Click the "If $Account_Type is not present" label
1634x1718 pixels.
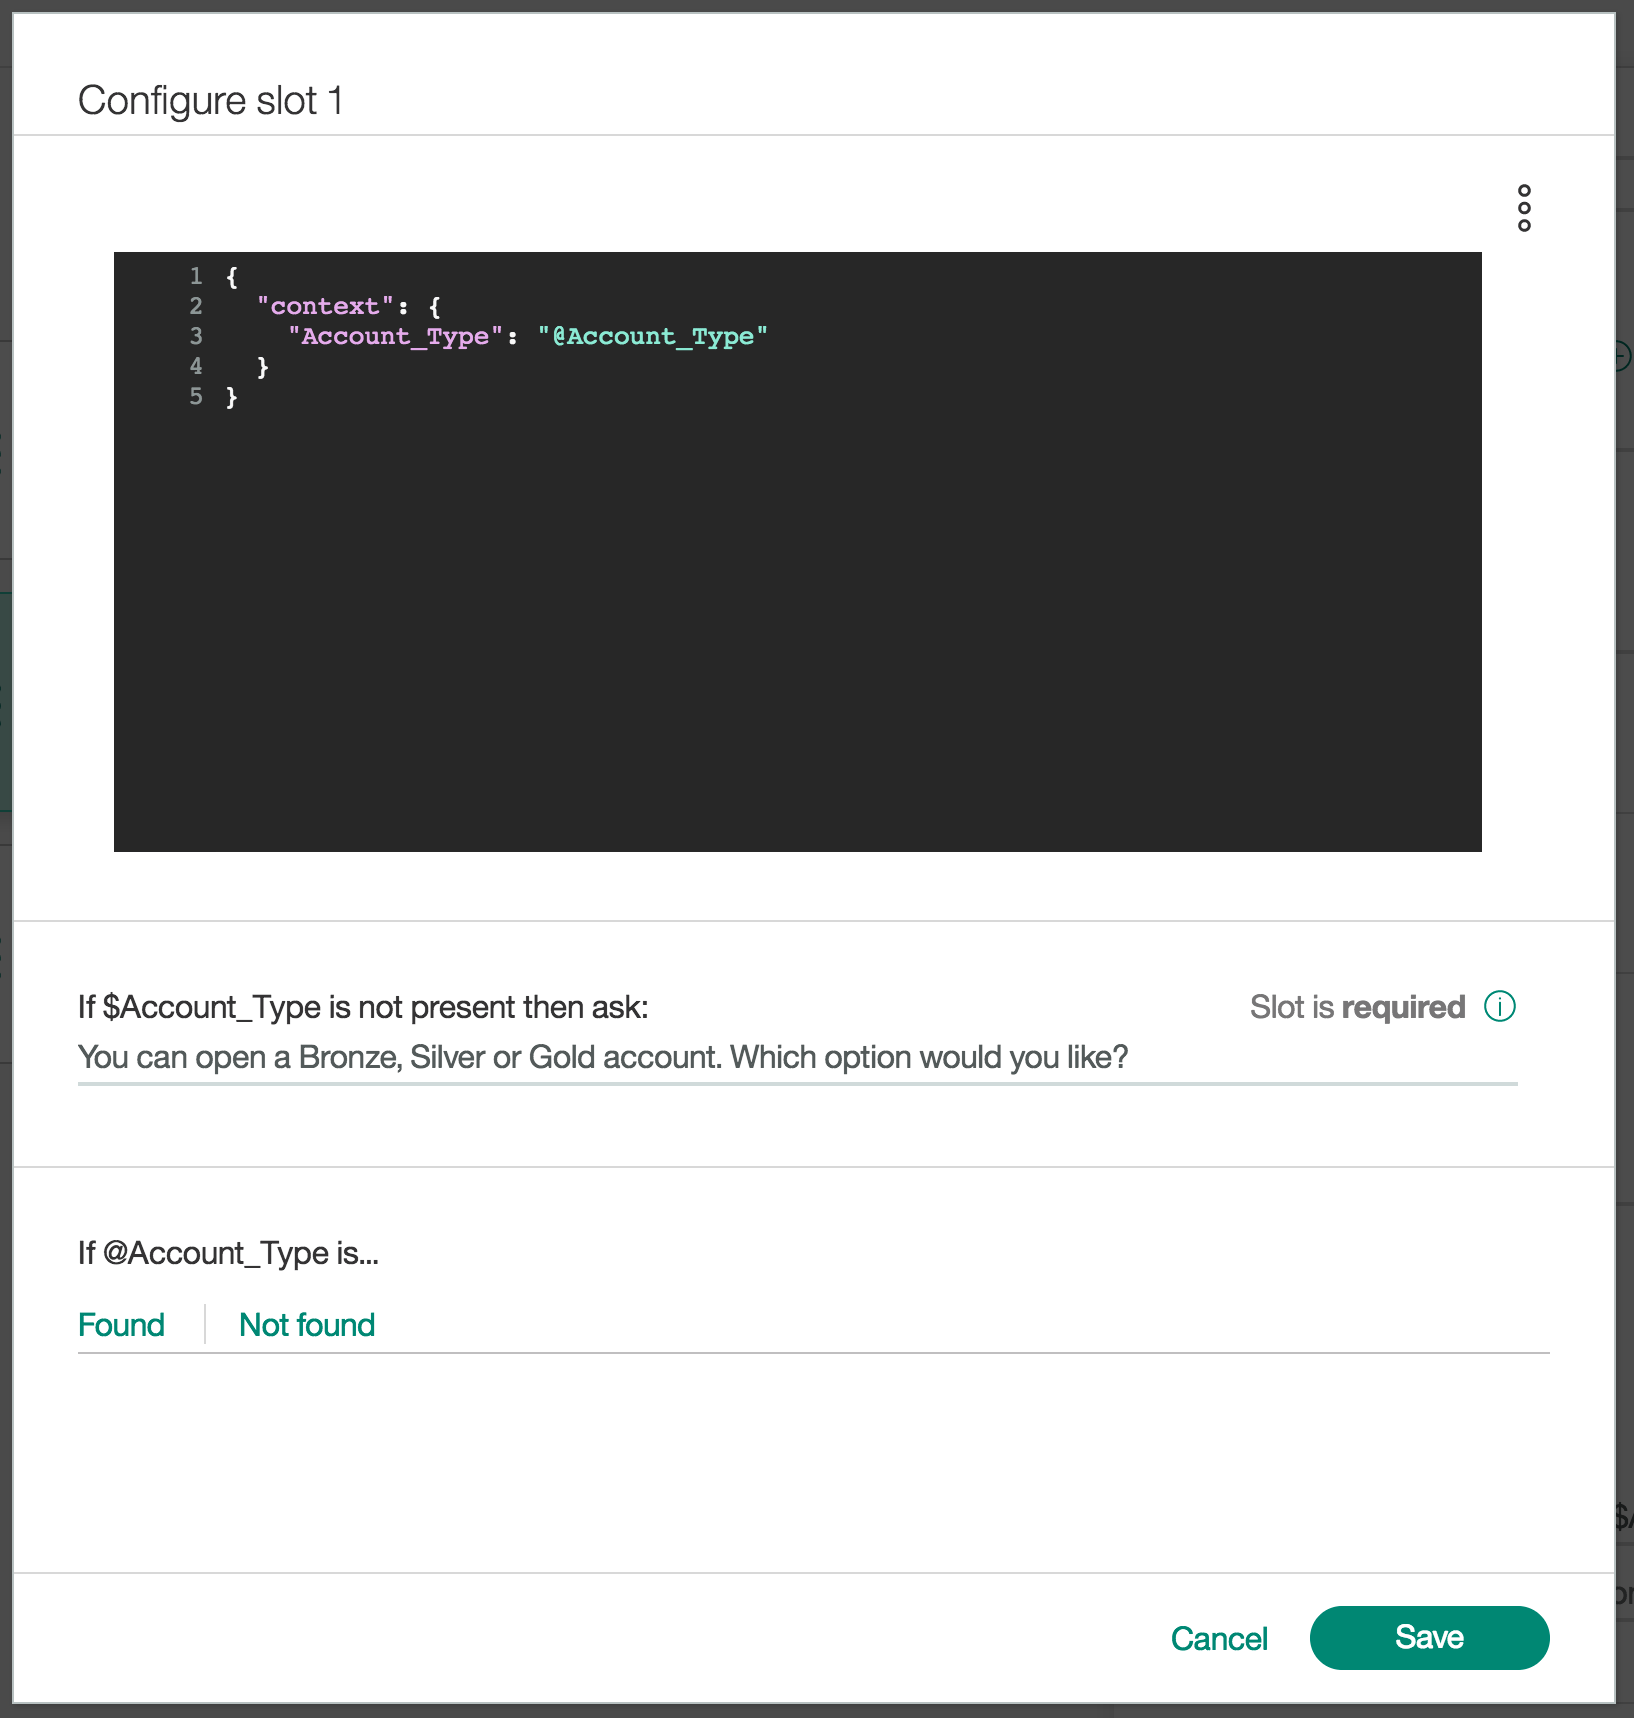point(363,1007)
